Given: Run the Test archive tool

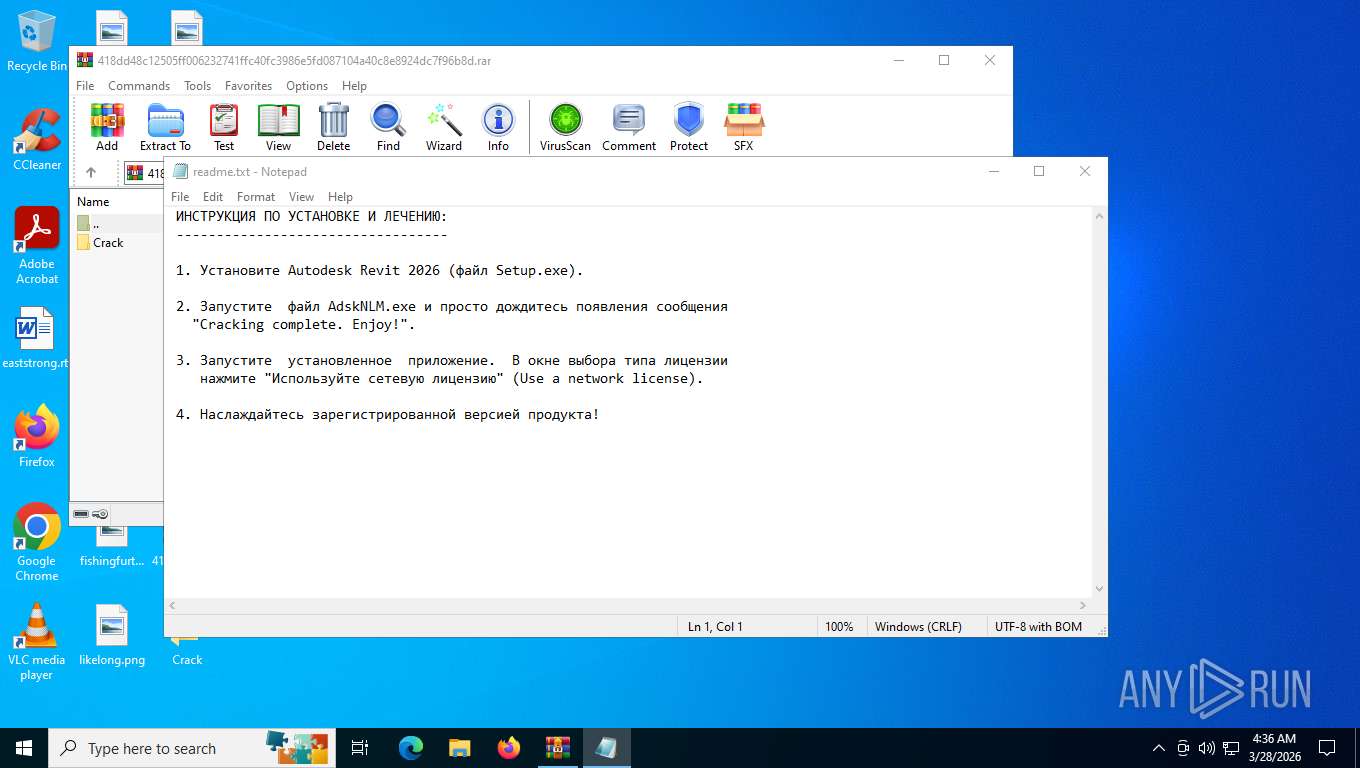Looking at the screenshot, I should click(x=224, y=127).
